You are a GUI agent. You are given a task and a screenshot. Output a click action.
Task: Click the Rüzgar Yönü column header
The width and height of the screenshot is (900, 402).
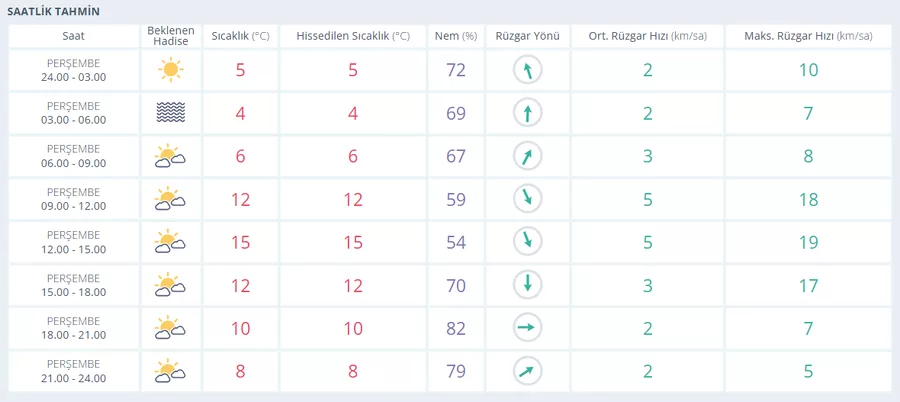tap(527, 36)
